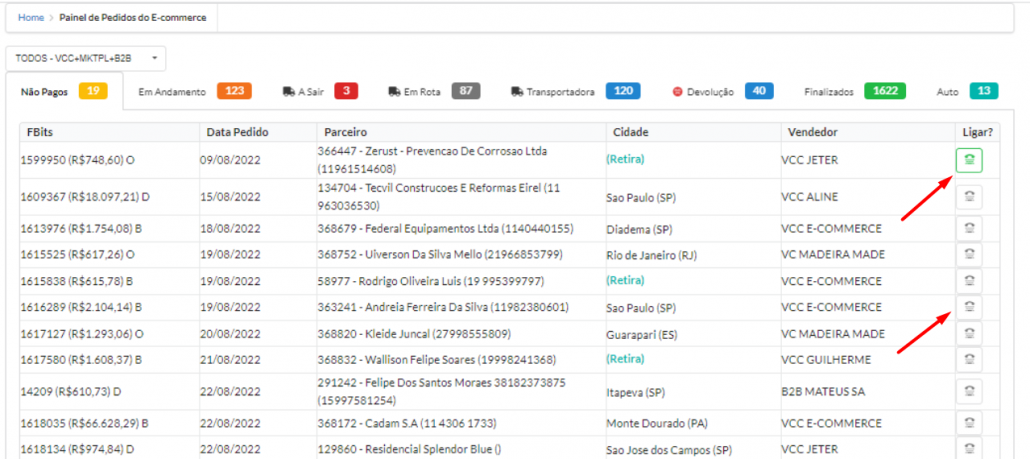Click the green call icon for order 1599950
Image resolution: width=1030 pixels, height=459 pixels.
[969, 160]
